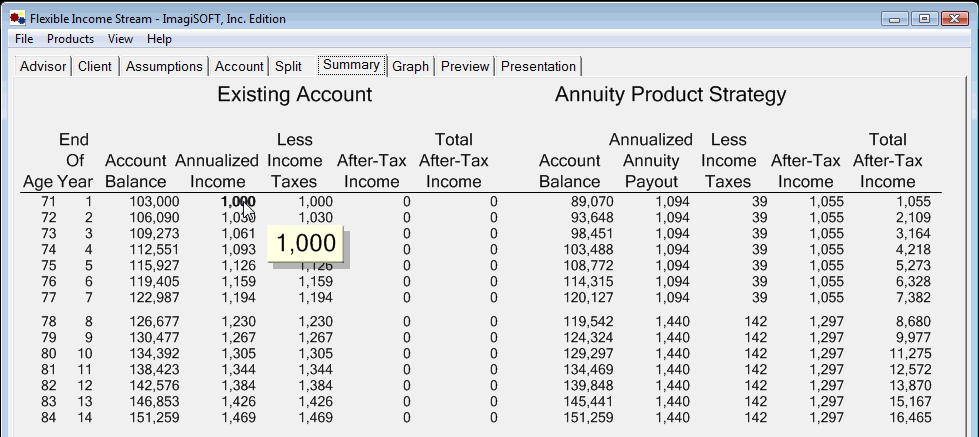Open the Help menu

coord(159,39)
